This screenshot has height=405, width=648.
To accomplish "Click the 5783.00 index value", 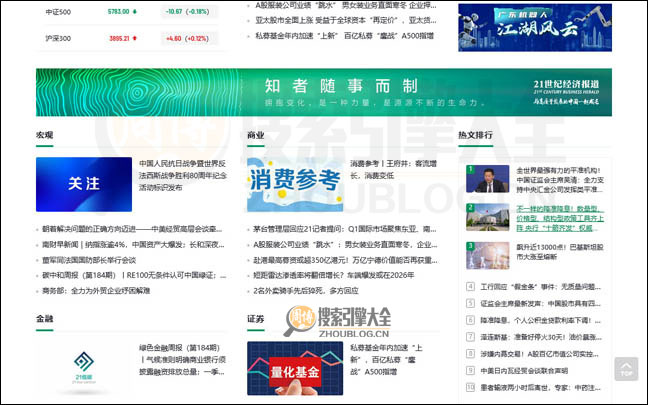I will 119,12.
